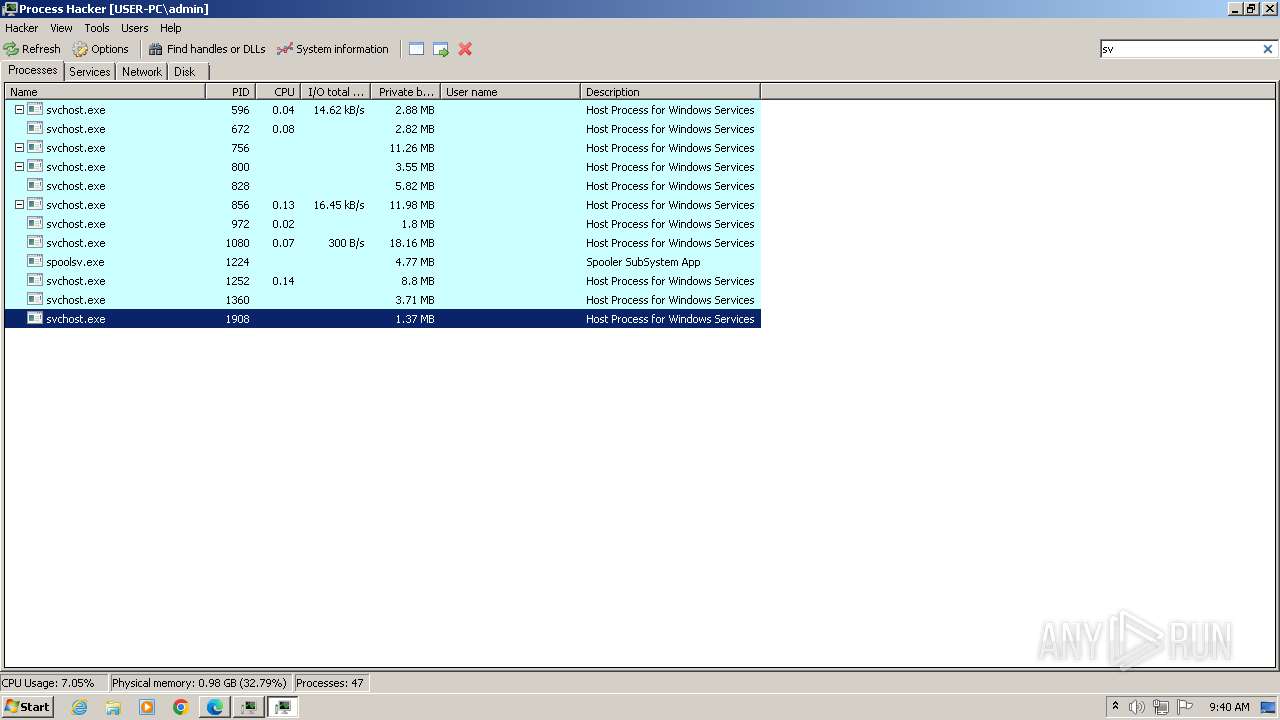Open Windows Media Player from taskbar
Image resolution: width=1280 pixels, height=720 pixels.
(147, 707)
